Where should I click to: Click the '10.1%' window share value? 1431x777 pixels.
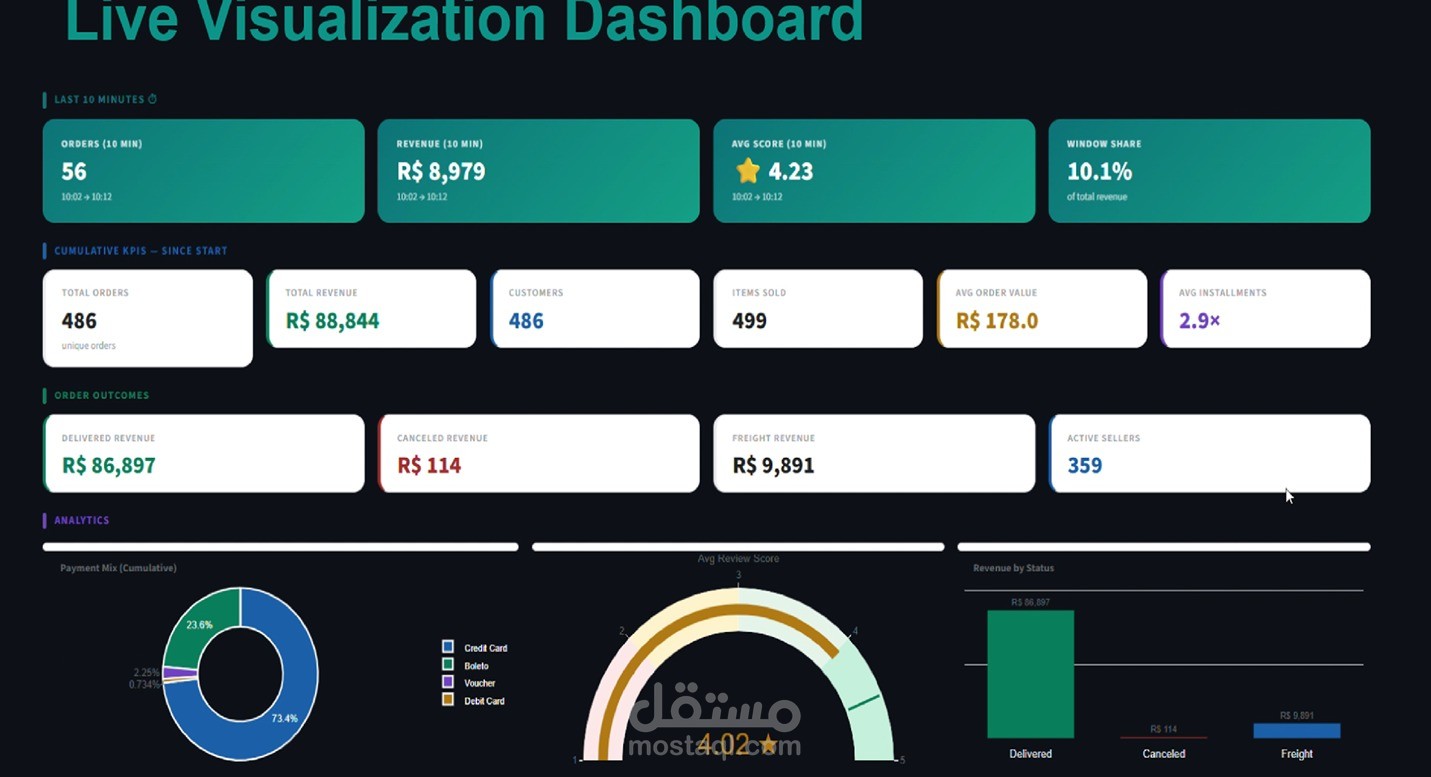click(1099, 171)
